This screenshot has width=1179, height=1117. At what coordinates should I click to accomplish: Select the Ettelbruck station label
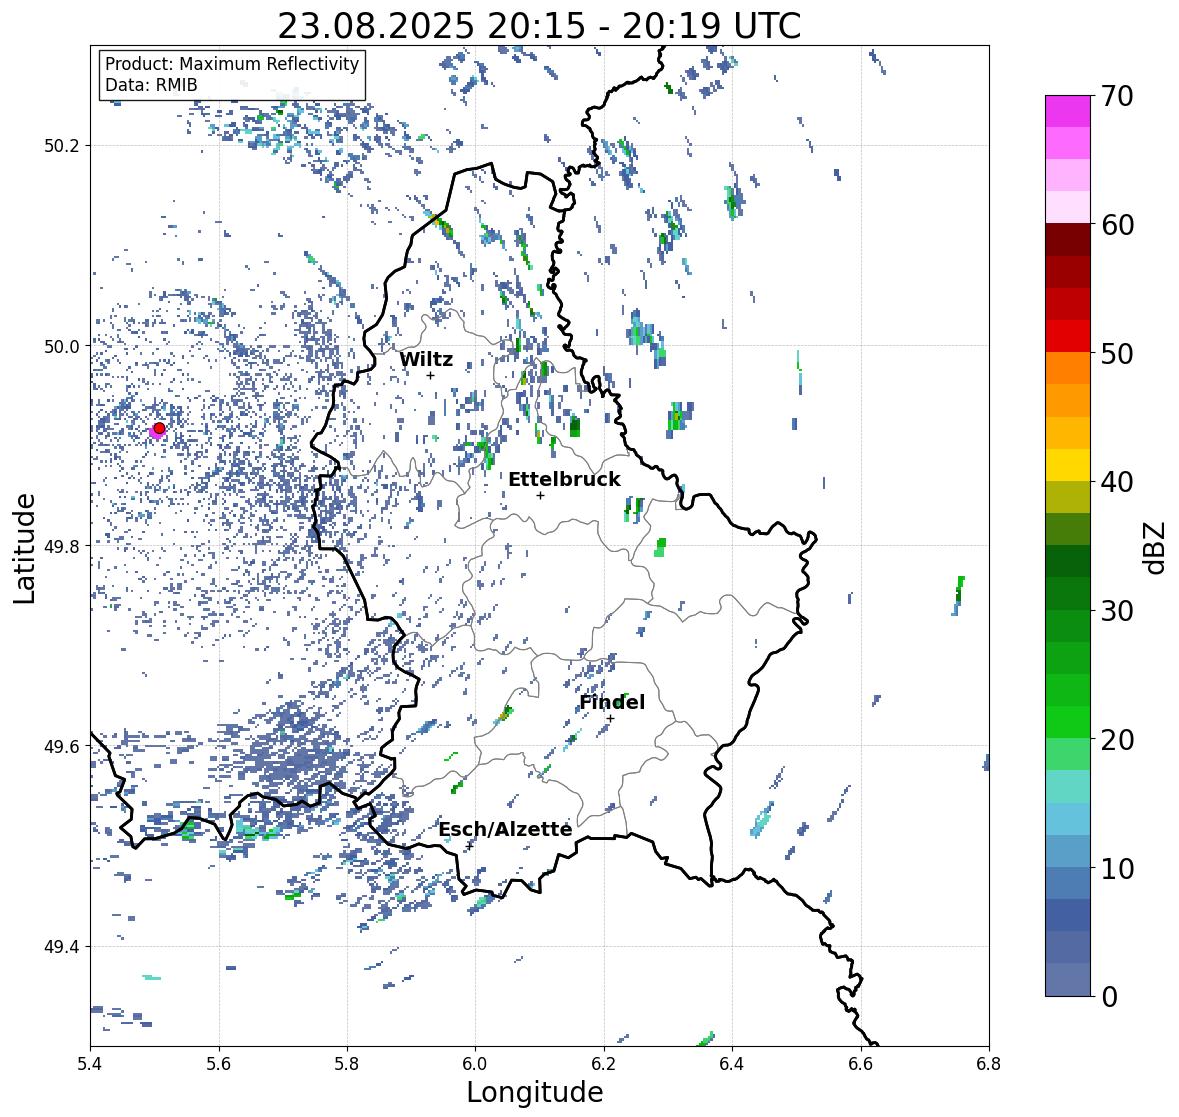click(564, 480)
